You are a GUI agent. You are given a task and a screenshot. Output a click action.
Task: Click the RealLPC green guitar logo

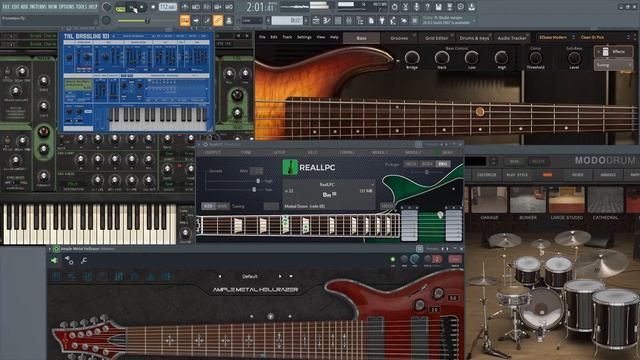pos(290,167)
